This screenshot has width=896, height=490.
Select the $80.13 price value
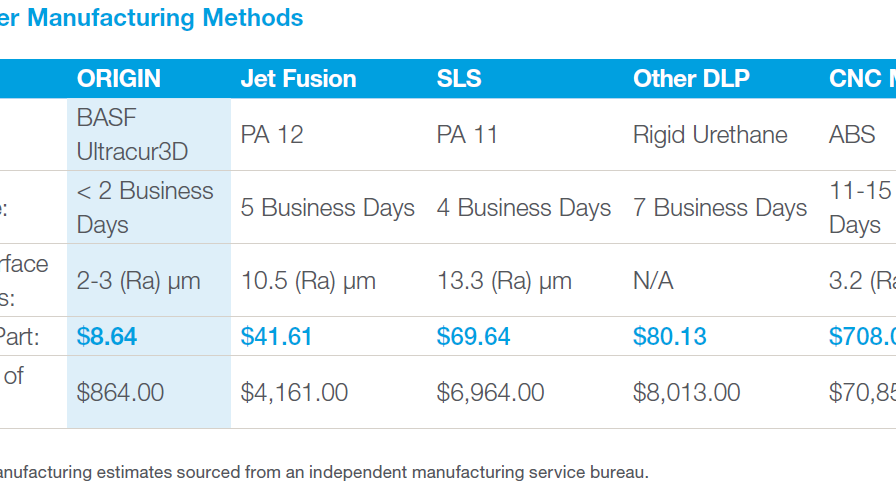(x=669, y=337)
